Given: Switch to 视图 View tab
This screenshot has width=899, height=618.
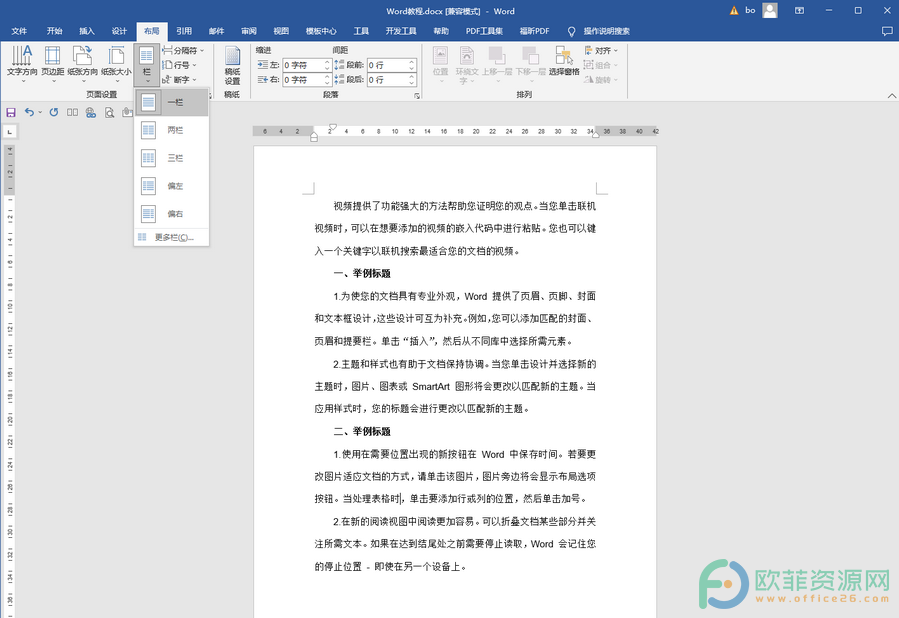Looking at the screenshot, I should 281,31.
